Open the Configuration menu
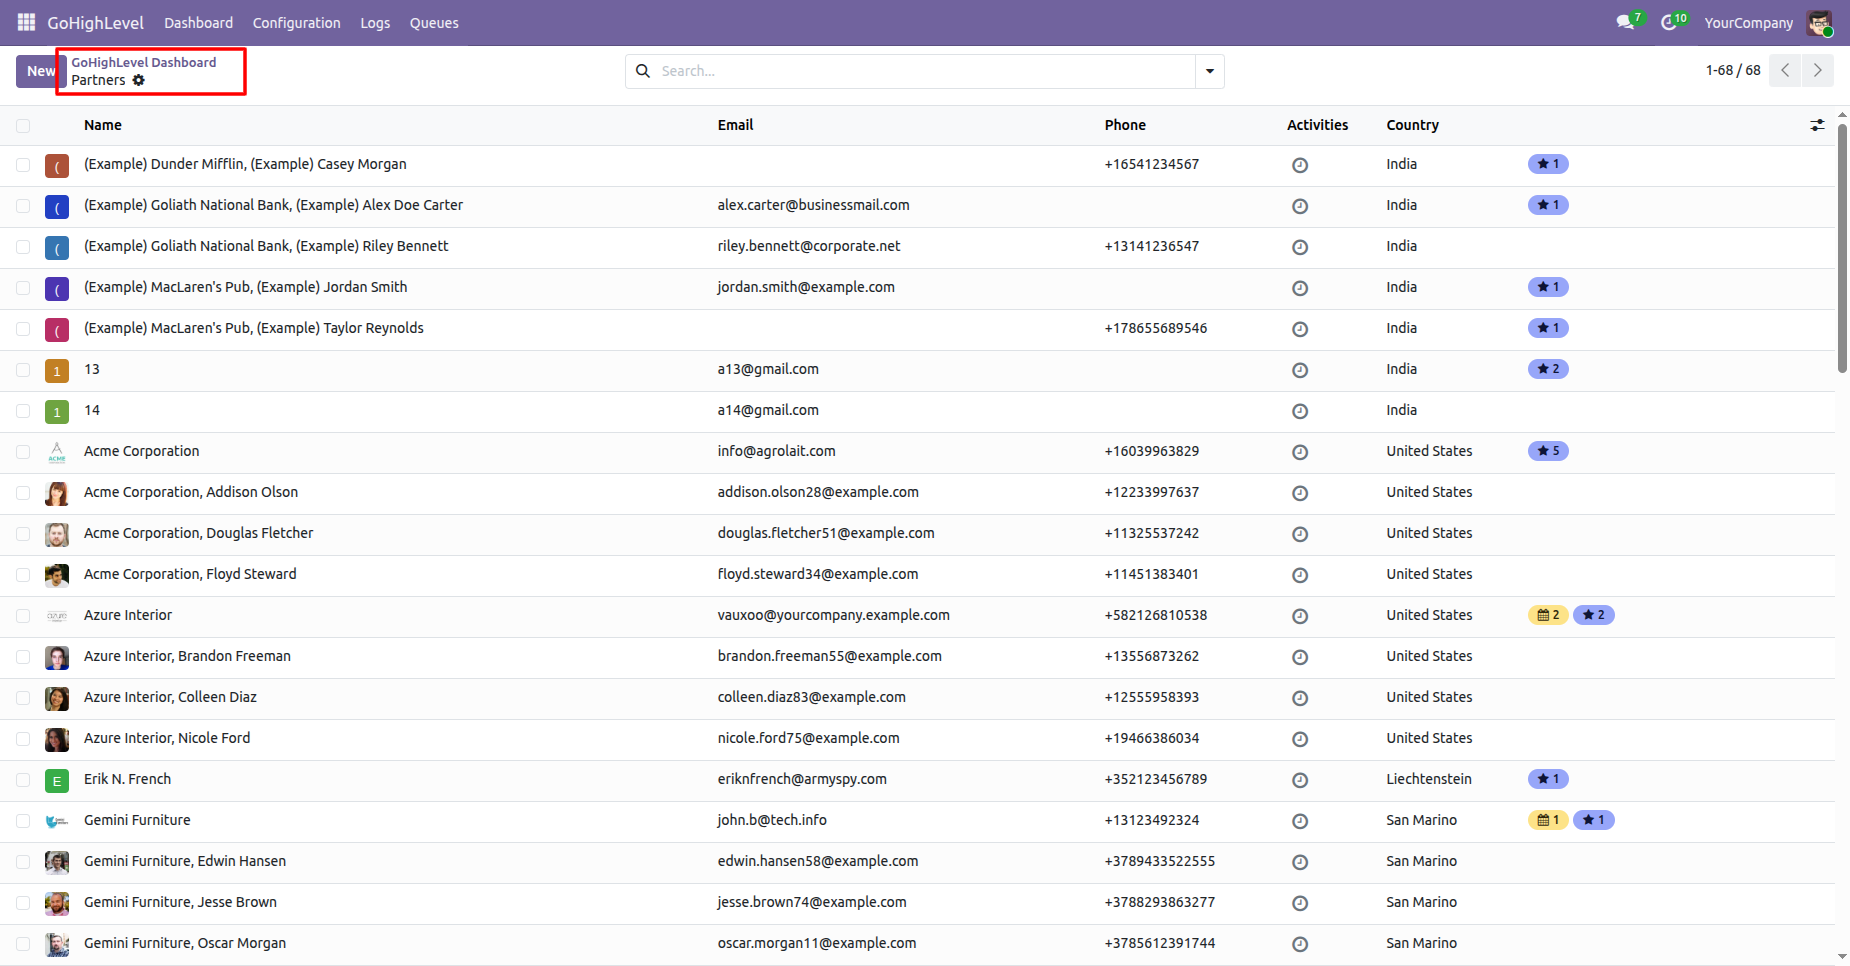 tap(296, 23)
